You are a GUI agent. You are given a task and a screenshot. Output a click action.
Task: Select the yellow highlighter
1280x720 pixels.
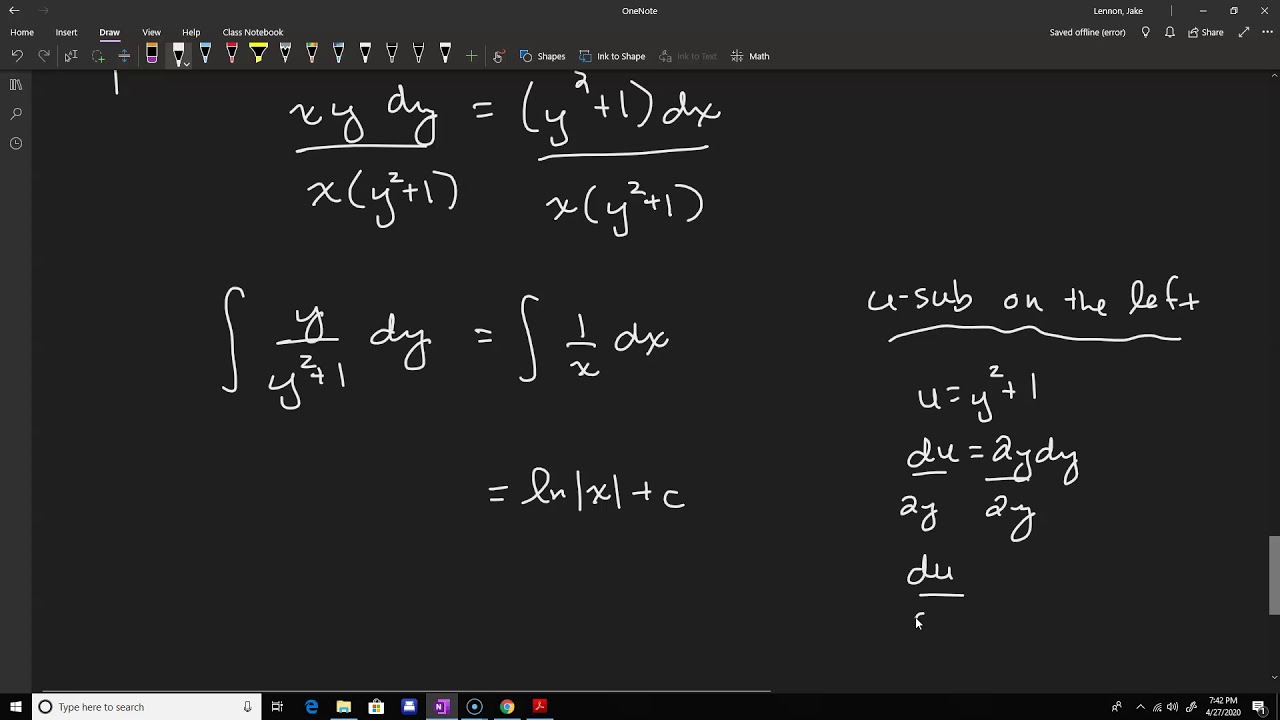pyautogui.click(x=258, y=55)
